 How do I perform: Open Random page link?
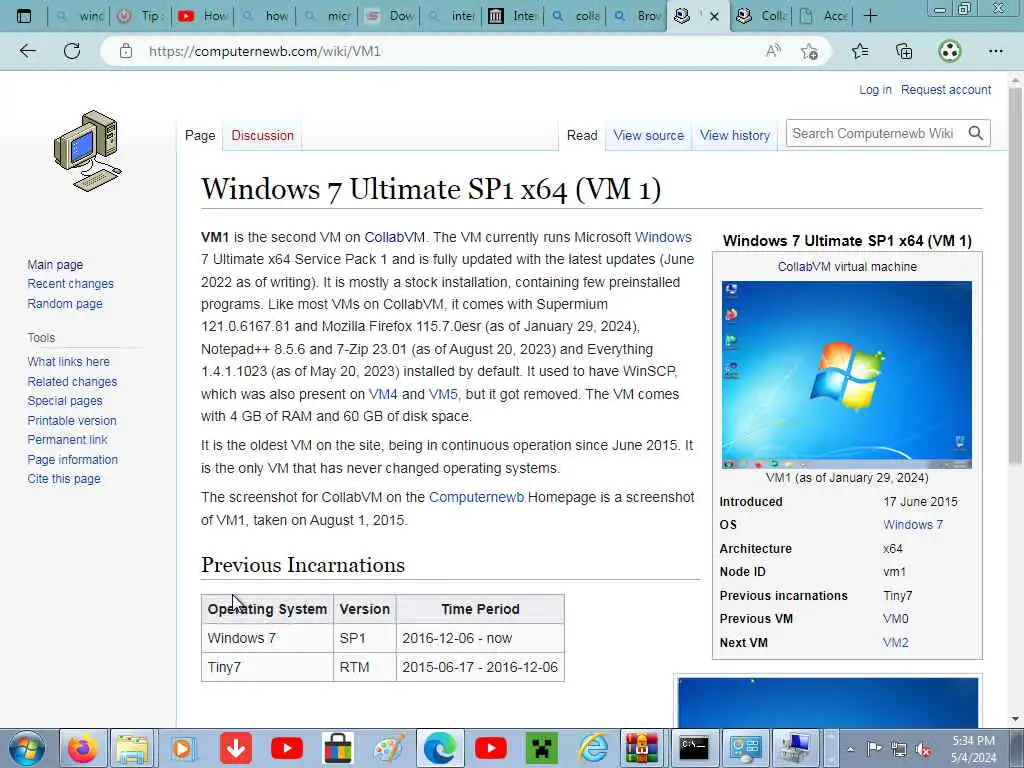click(x=65, y=303)
